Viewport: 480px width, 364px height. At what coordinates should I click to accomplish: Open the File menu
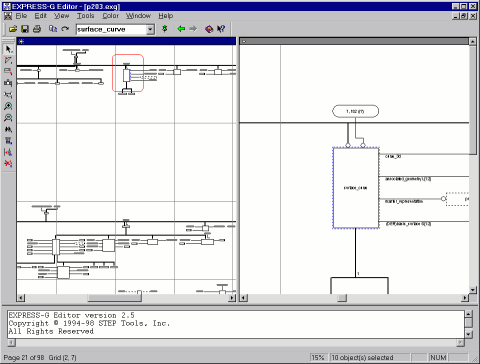coord(21,16)
